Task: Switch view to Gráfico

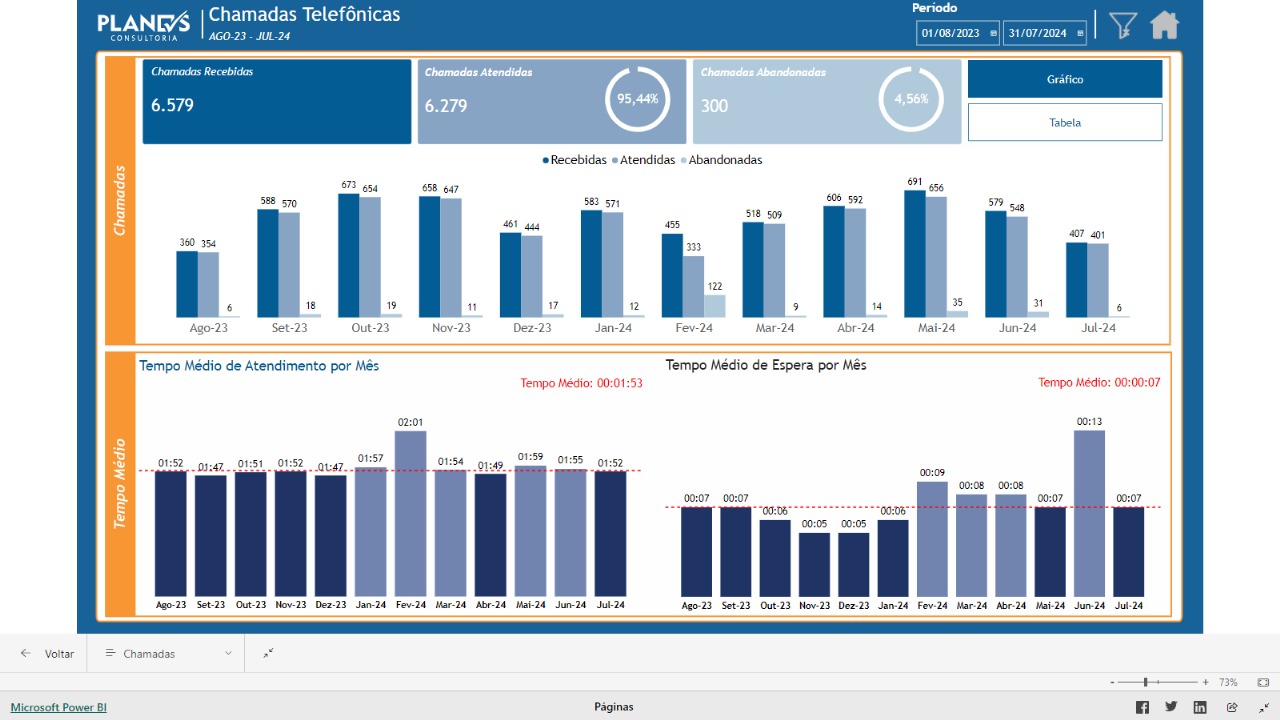Action: click(1064, 79)
